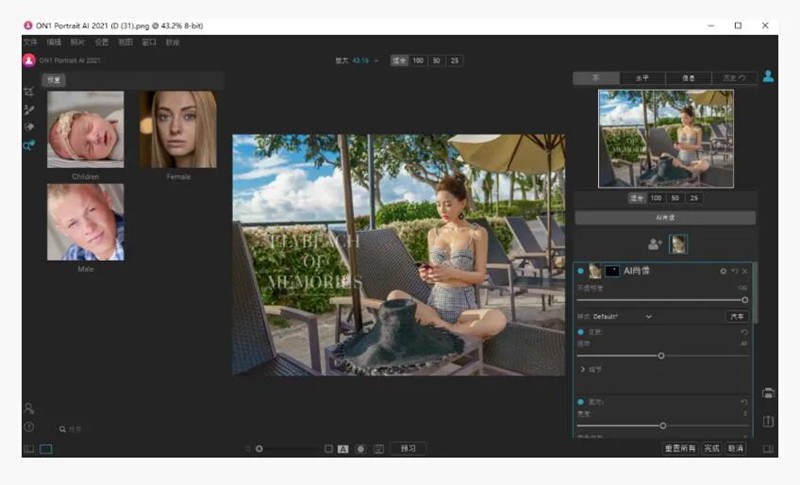The image size is (800, 485).
Task: Toggle the eyes section blue enable dot
Action: [581, 402]
